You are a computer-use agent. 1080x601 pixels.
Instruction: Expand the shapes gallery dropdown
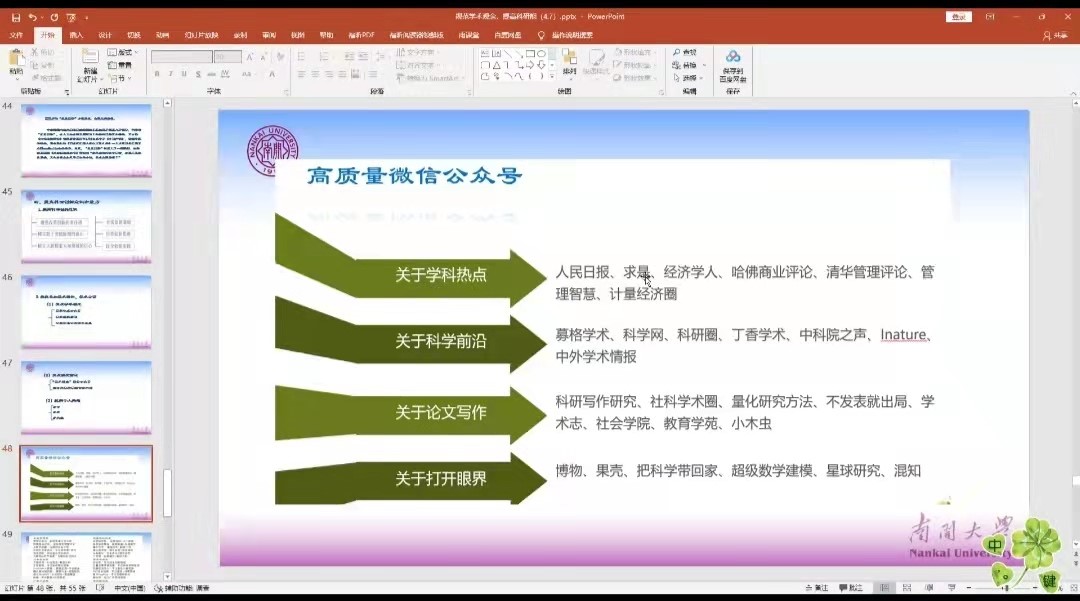(x=552, y=76)
